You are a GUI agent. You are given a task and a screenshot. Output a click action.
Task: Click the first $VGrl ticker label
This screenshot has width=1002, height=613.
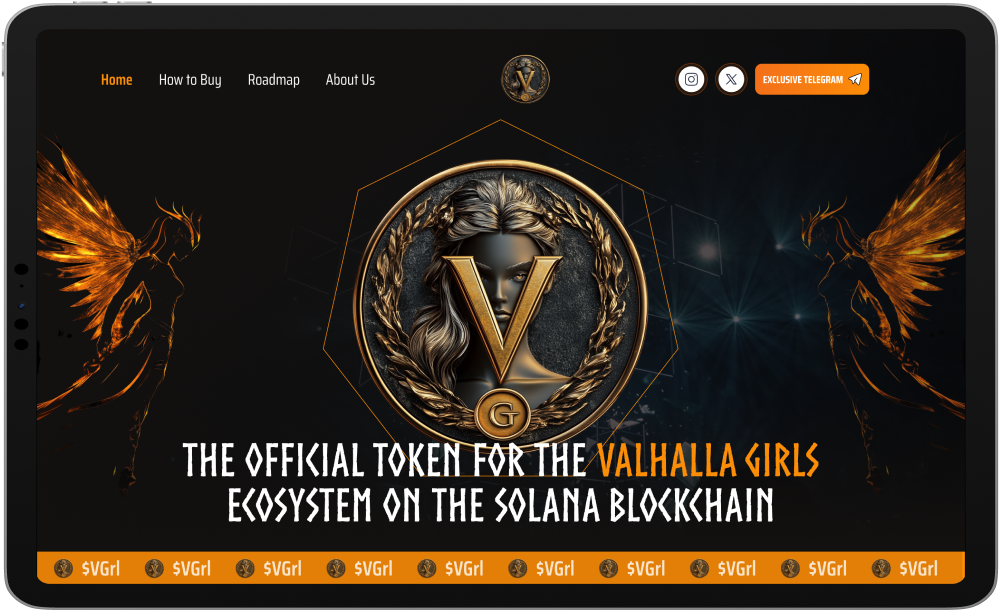point(101,568)
